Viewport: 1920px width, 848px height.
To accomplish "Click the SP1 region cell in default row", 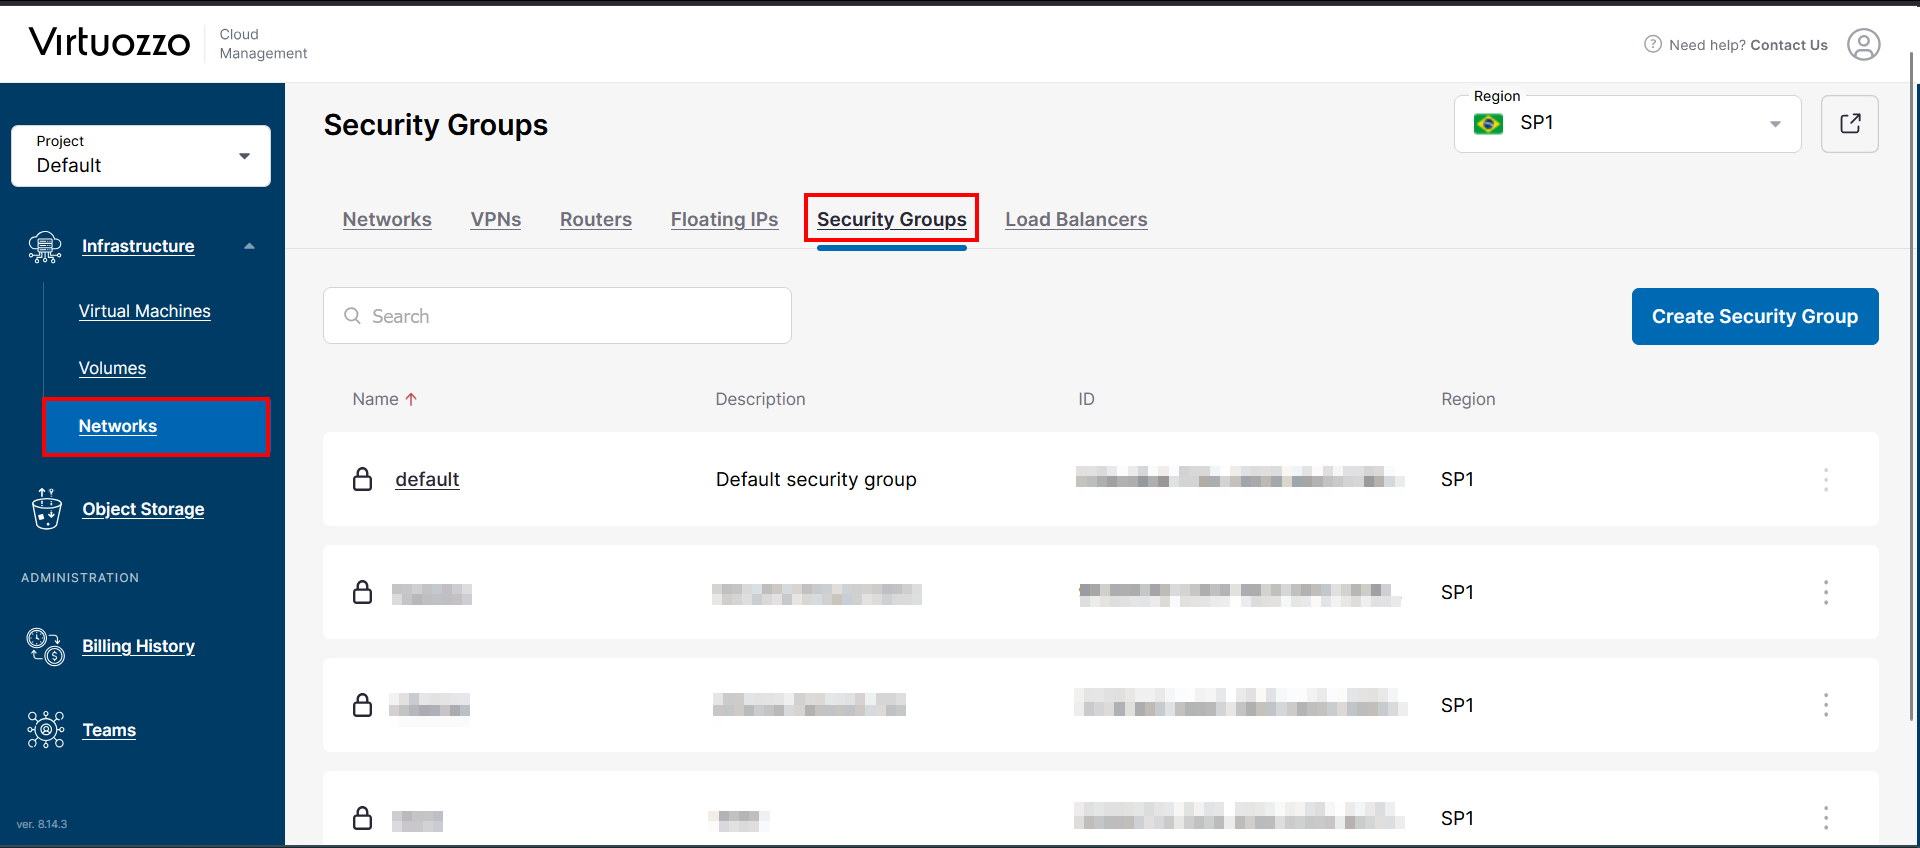I will 1457,479.
